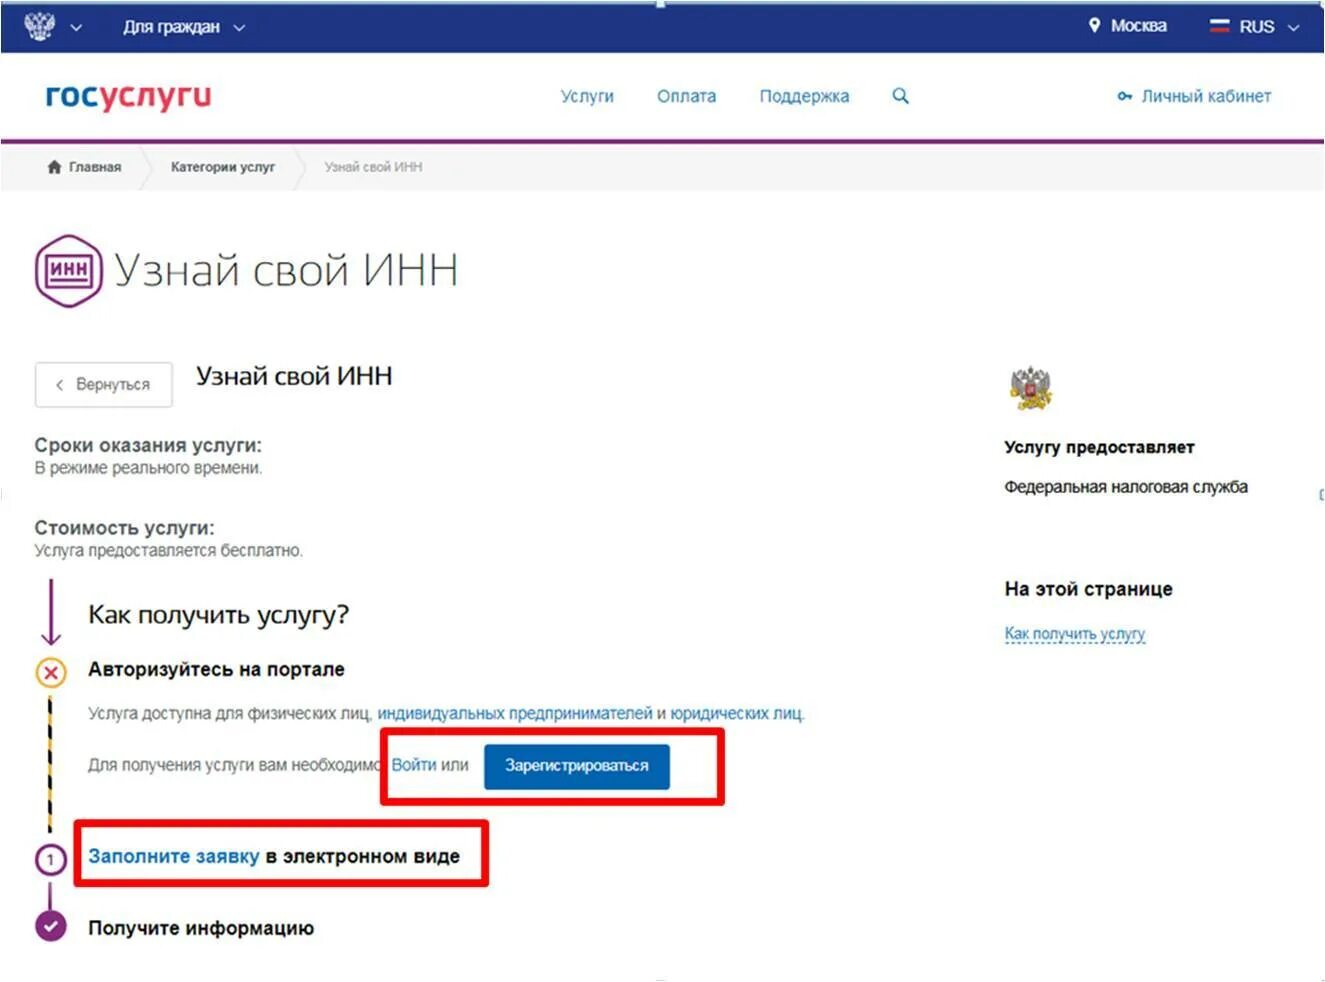Open the Оплата menu item
The width and height of the screenshot is (1325, 982).
686,96
